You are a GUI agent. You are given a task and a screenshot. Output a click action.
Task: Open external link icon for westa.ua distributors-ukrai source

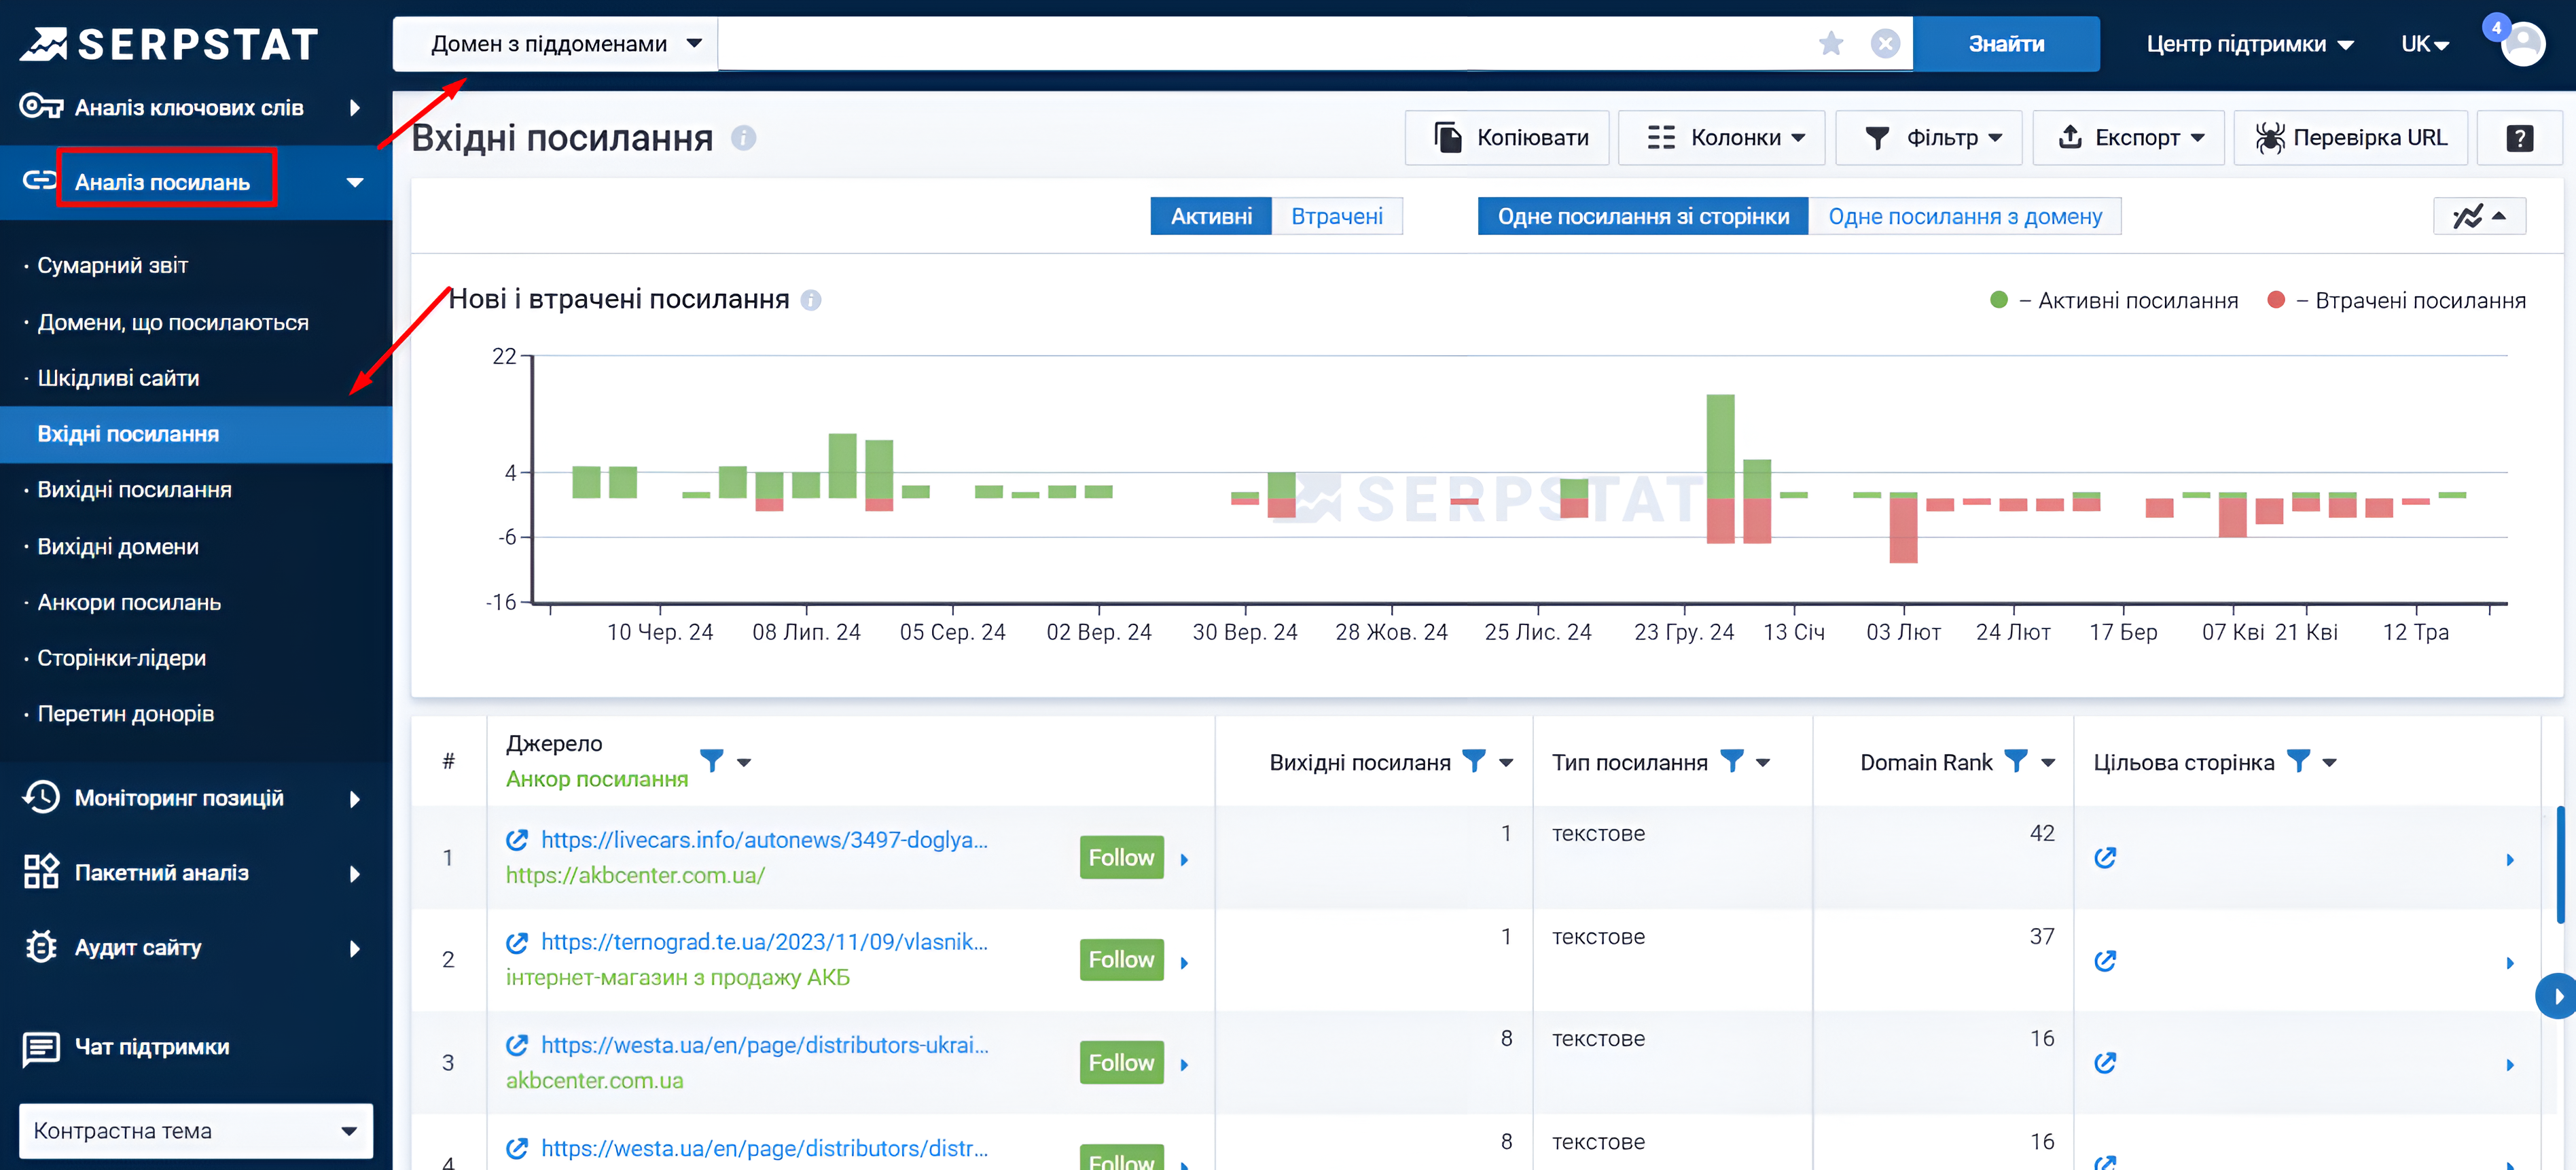(x=517, y=1045)
